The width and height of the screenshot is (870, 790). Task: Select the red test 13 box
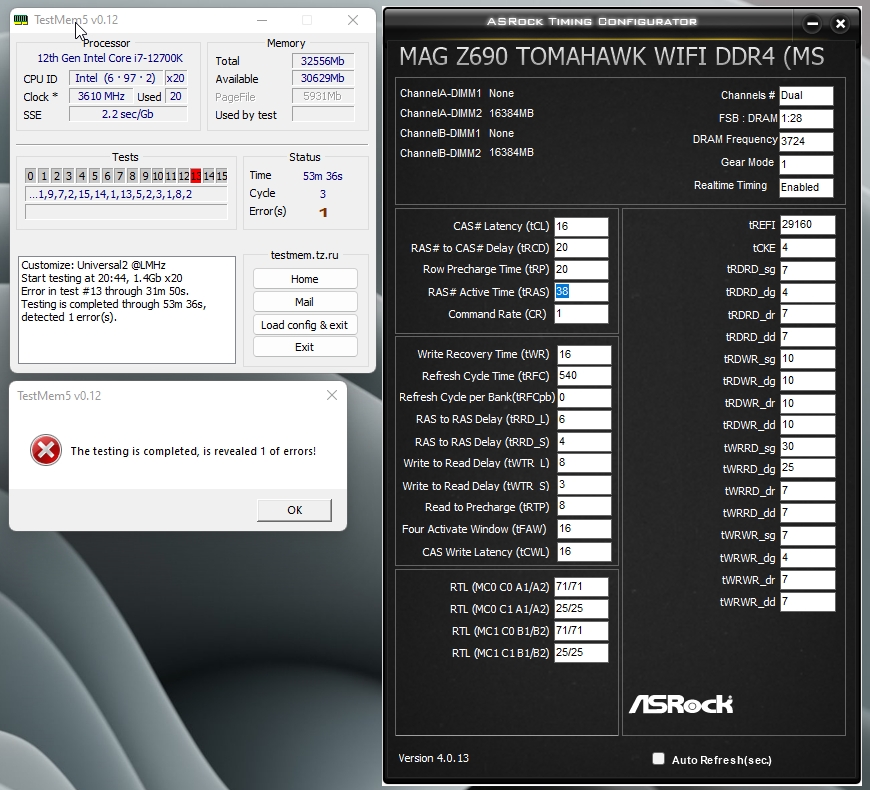click(x=196, y=176)
